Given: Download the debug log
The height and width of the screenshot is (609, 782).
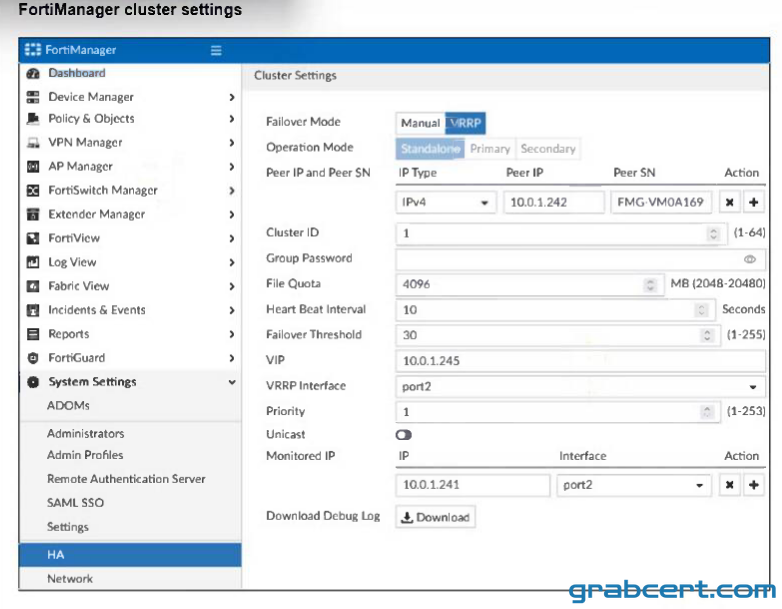Looking at the screenshot, I should (x=435, y=517).
